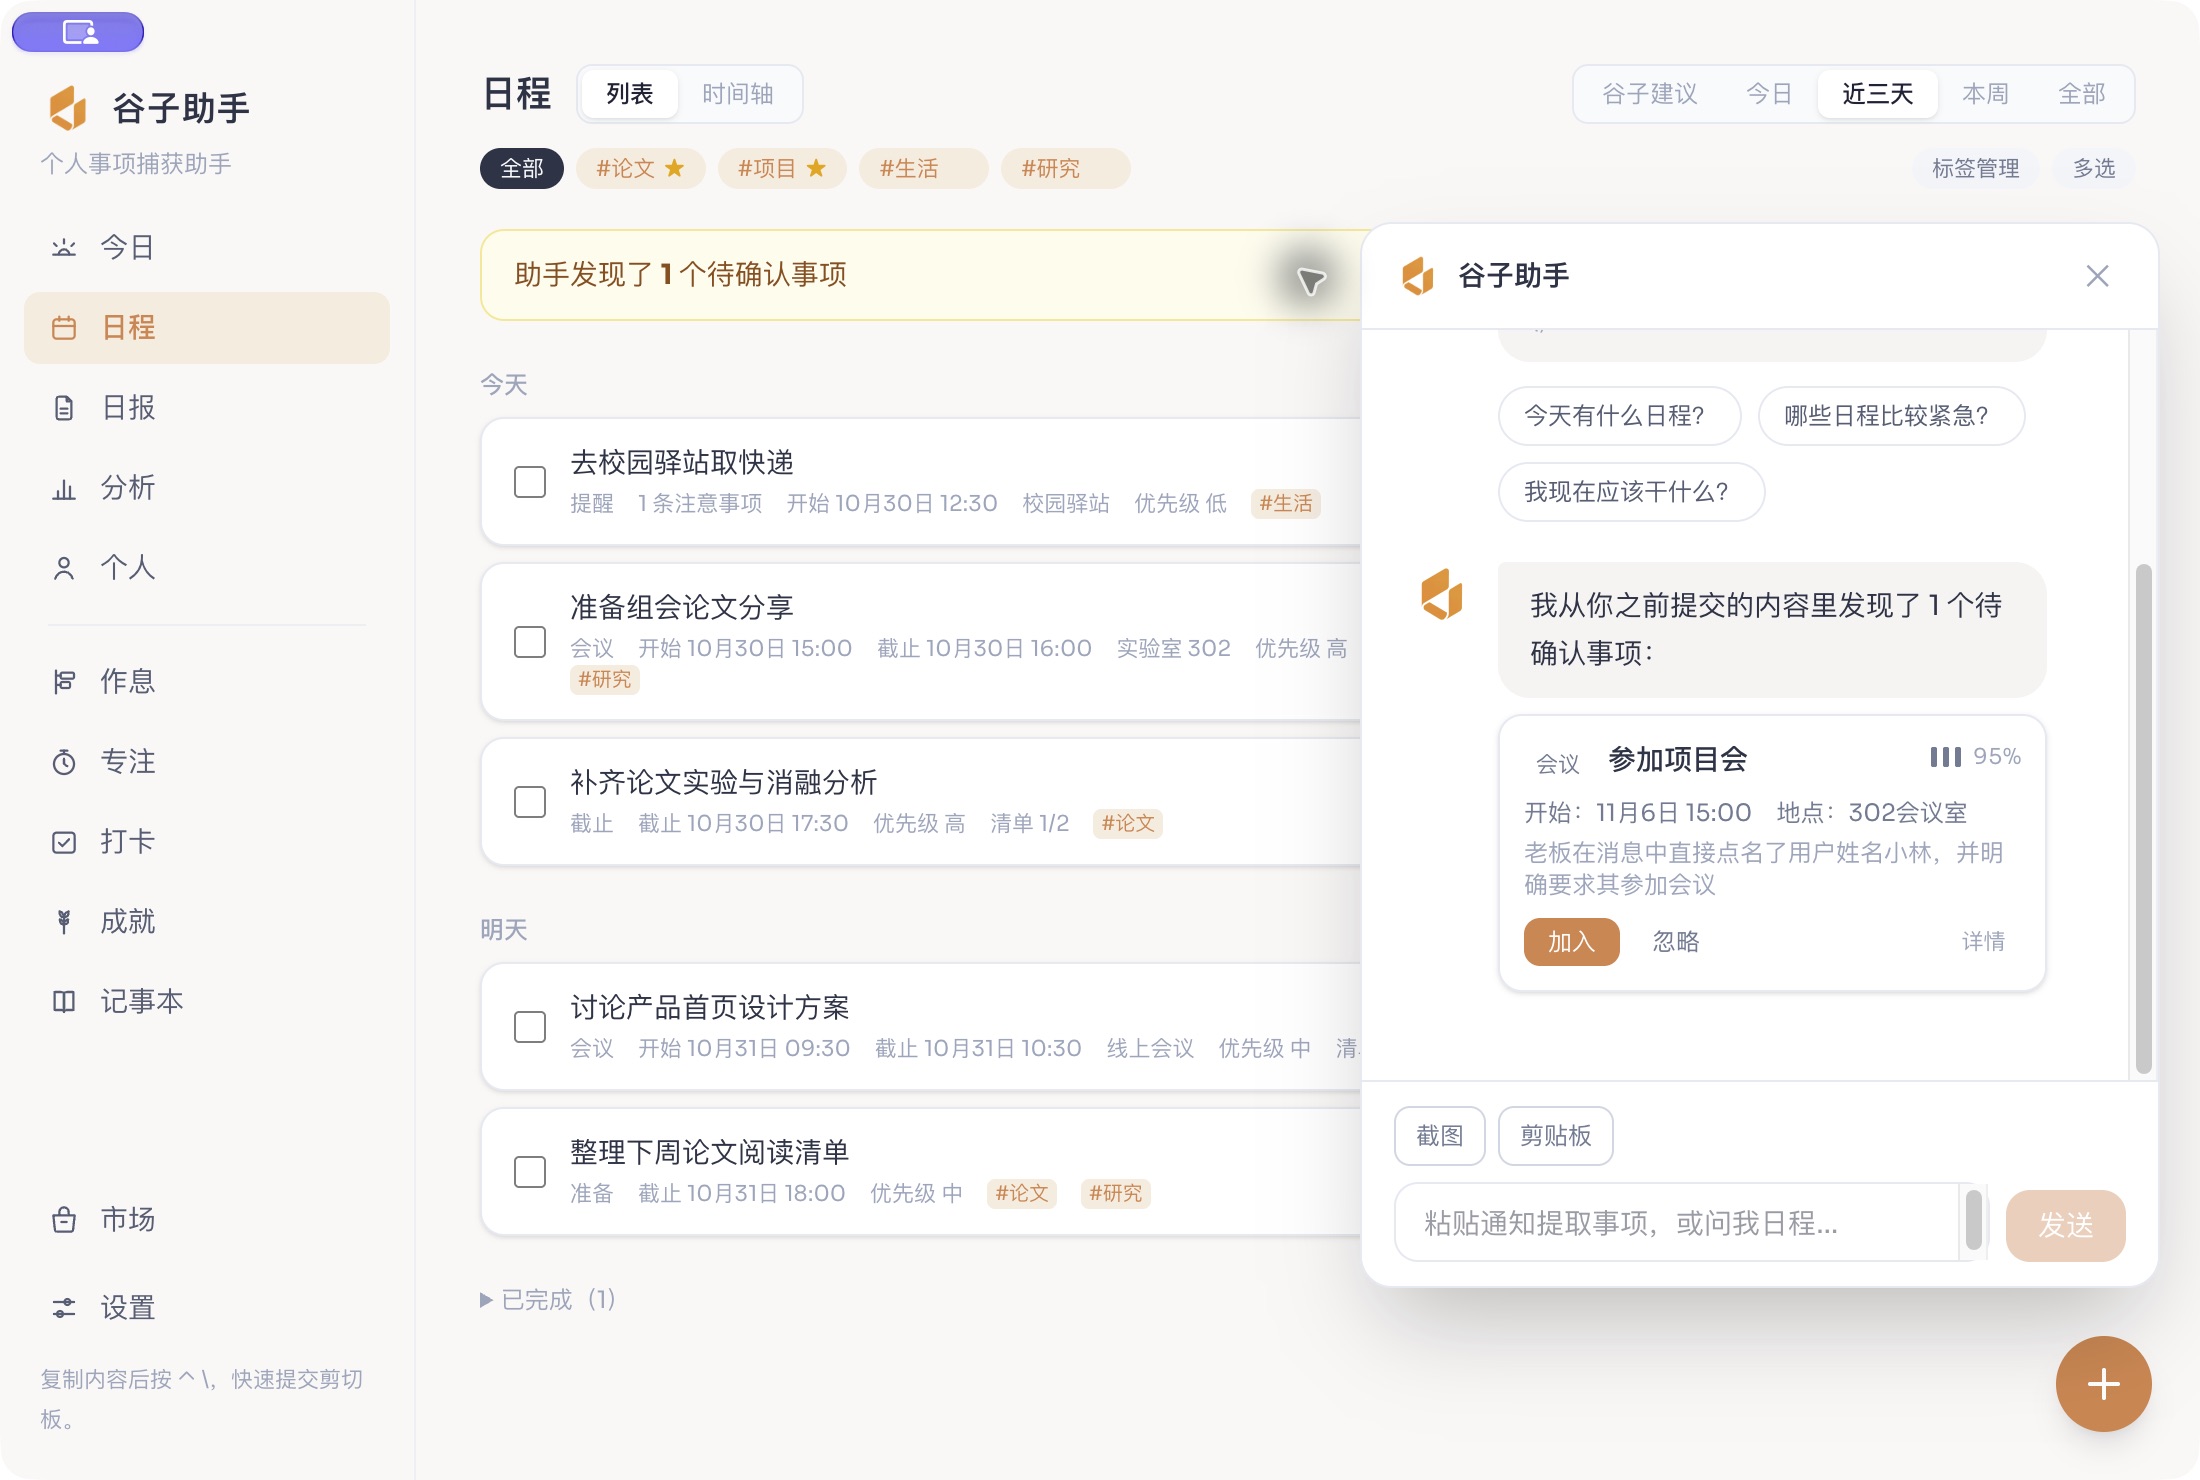Filter by #项目 starred tag
The image size is (2200, 1480).
point(782,168)
